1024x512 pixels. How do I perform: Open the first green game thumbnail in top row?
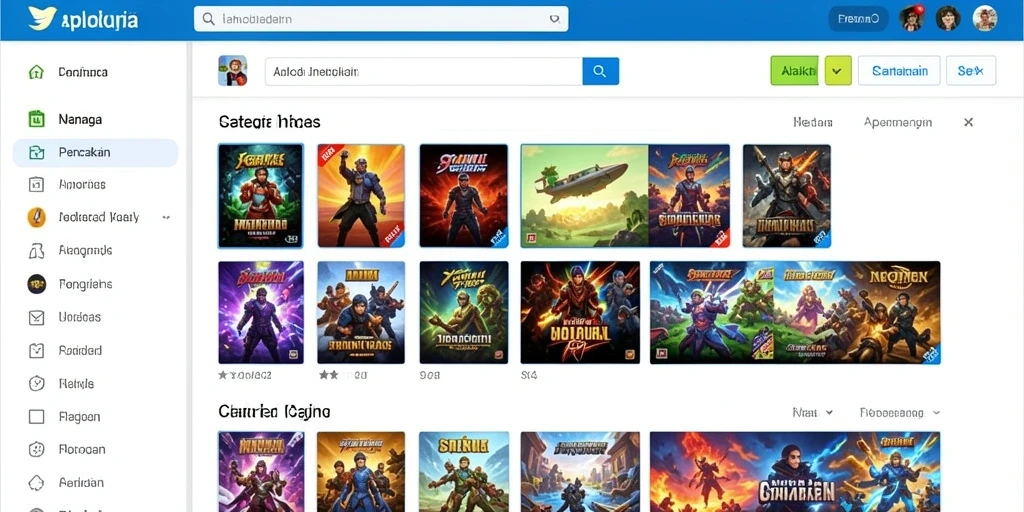(261, 196)
